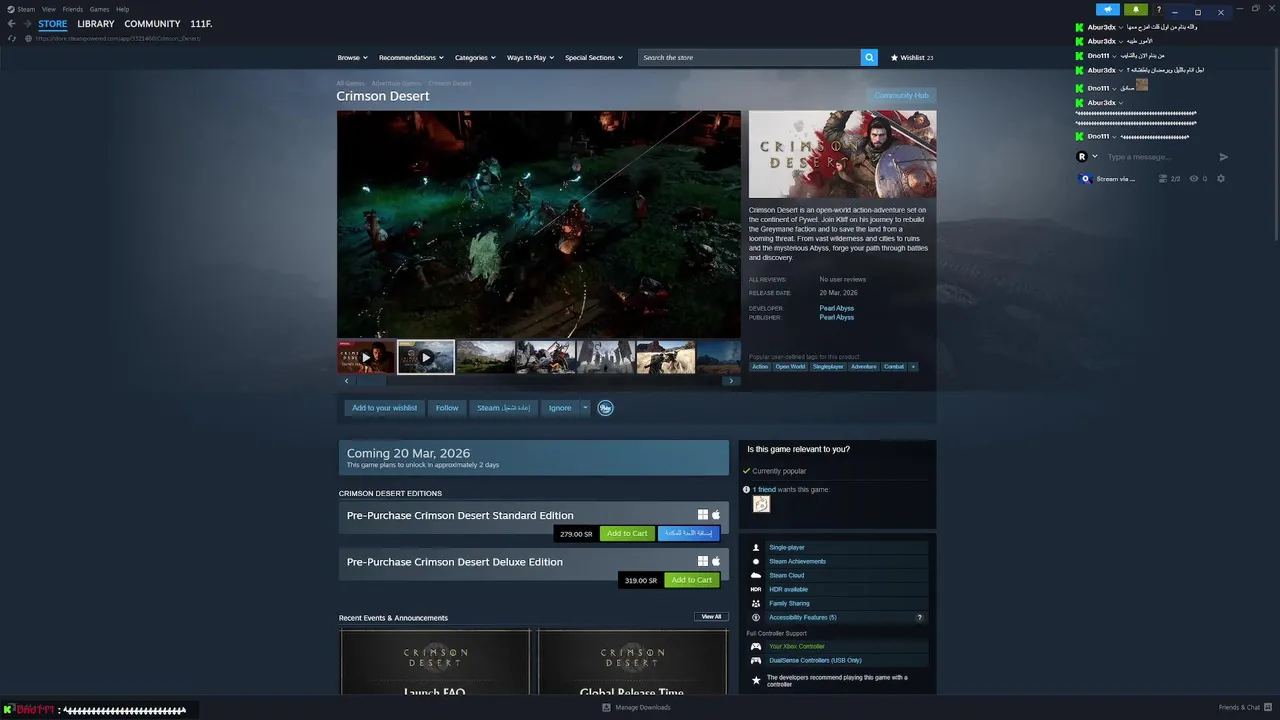Click the Accessibility Features (5) link
1280x720 pixels.
[803, 617]
